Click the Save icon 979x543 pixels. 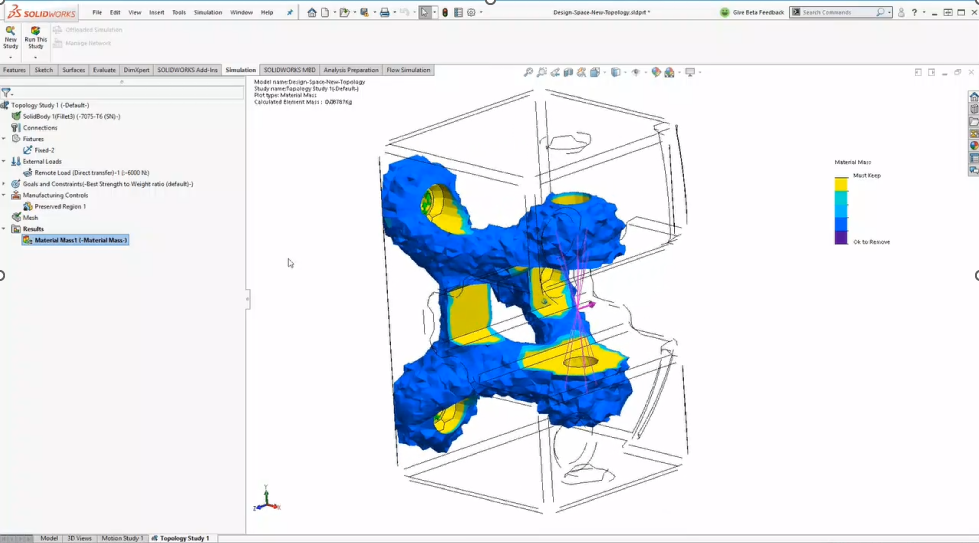364,12
